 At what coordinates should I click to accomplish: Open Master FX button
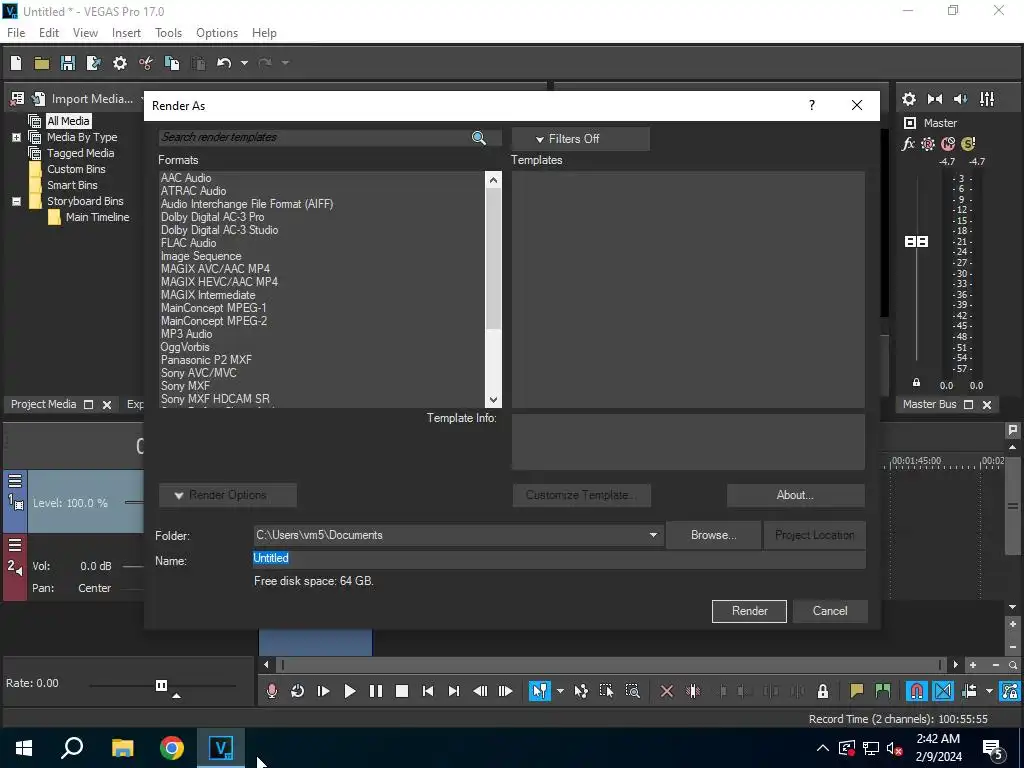pos(908,144)
